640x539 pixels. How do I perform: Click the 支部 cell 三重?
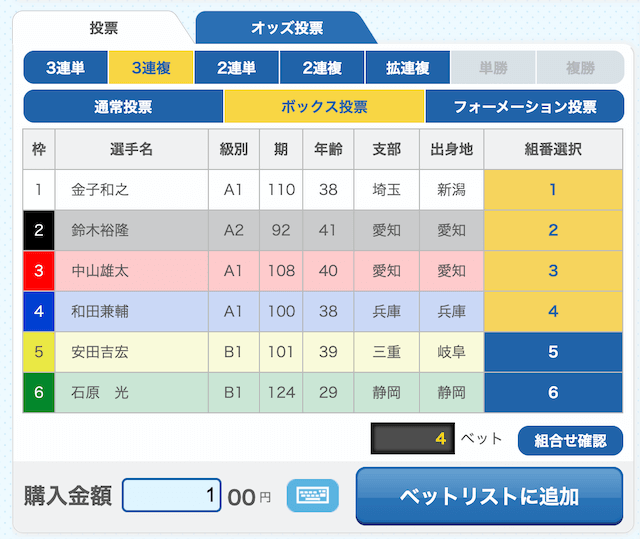pyautogui.click(x=387, y=352)
